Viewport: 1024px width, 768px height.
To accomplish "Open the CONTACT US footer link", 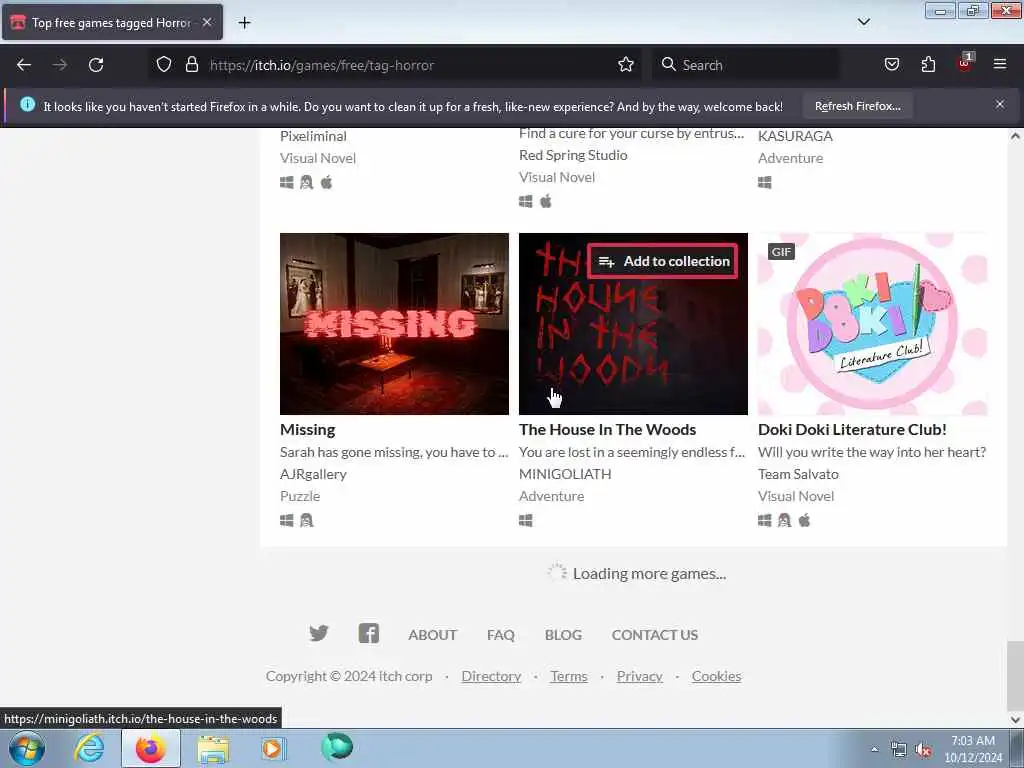I will click(655, 635).
